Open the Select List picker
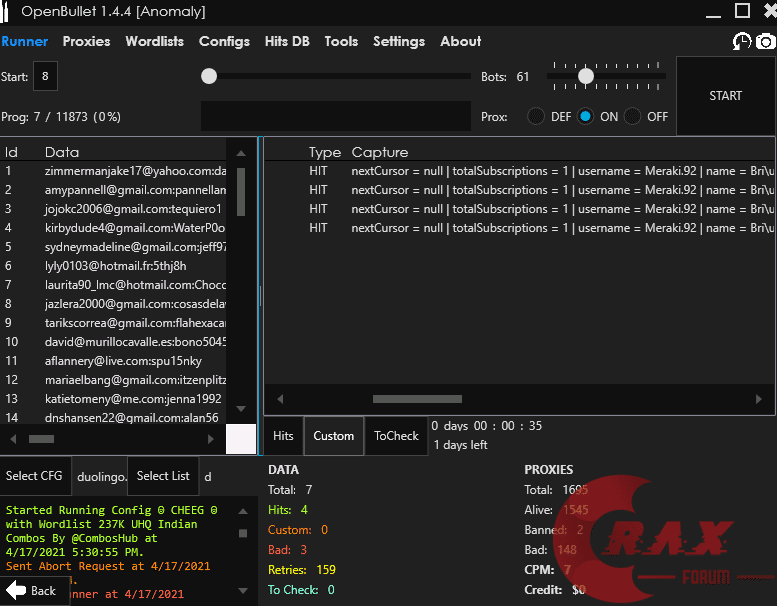The height and width of the screenshot is (606, 777). coord(163,476)
